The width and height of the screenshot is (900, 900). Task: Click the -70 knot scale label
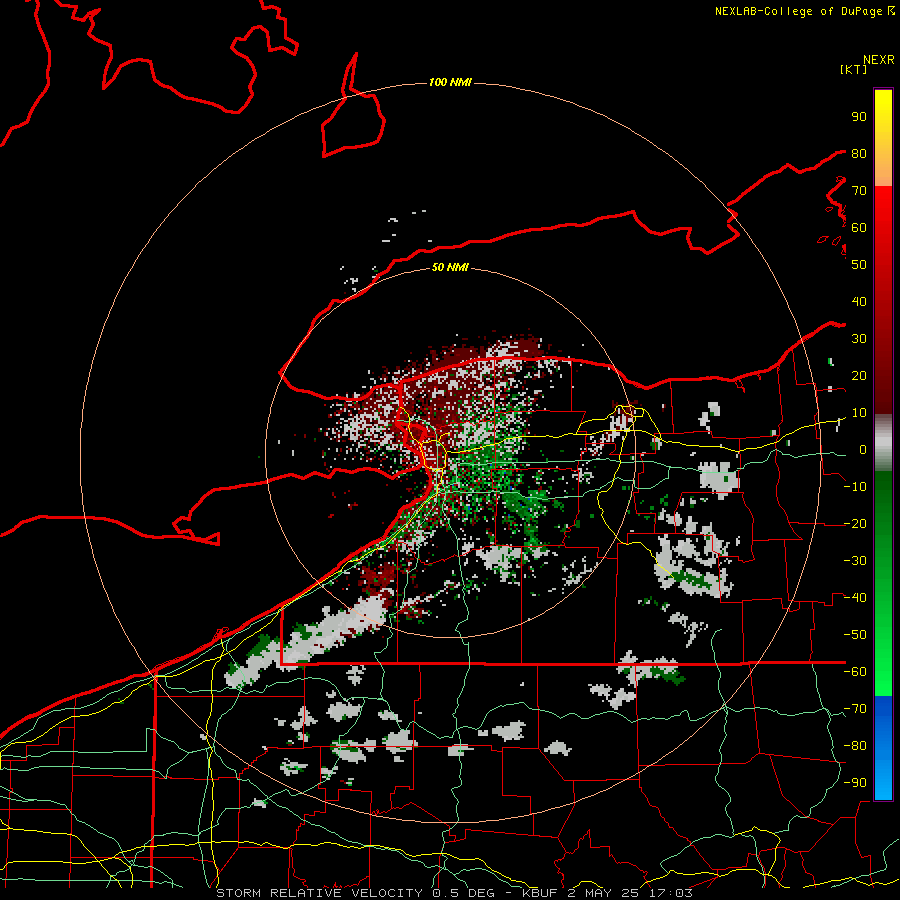tap(855, 709)
